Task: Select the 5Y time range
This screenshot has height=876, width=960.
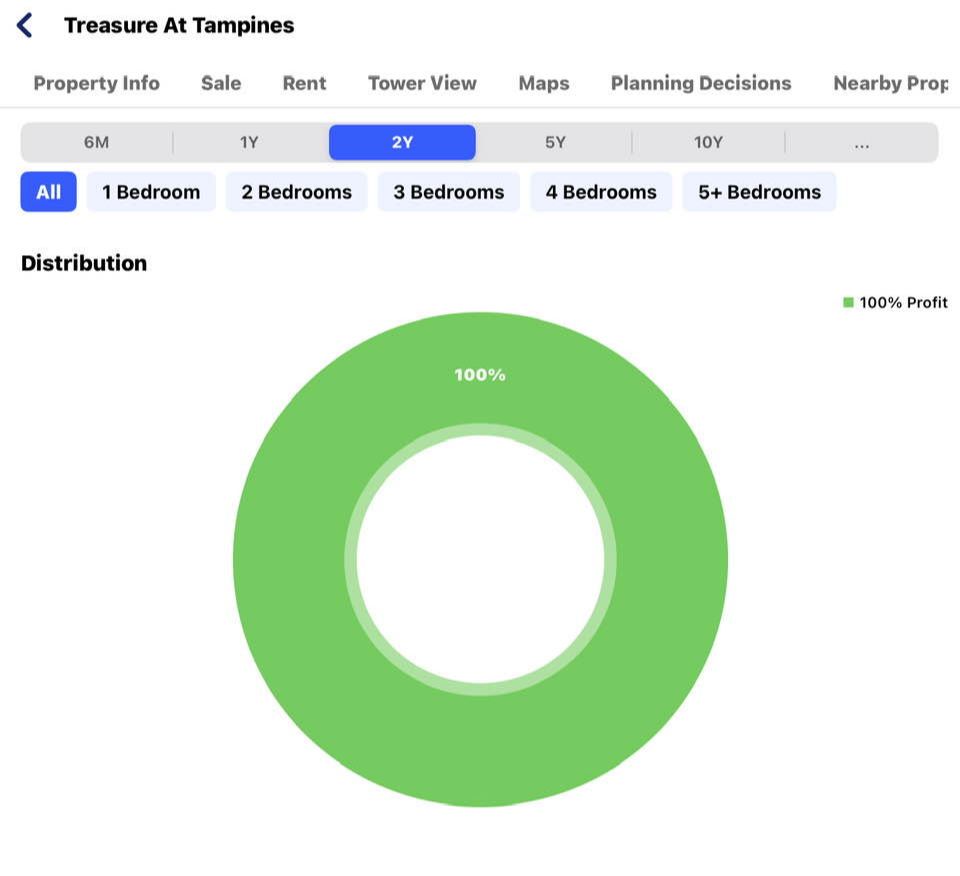Action: point(555,143)
